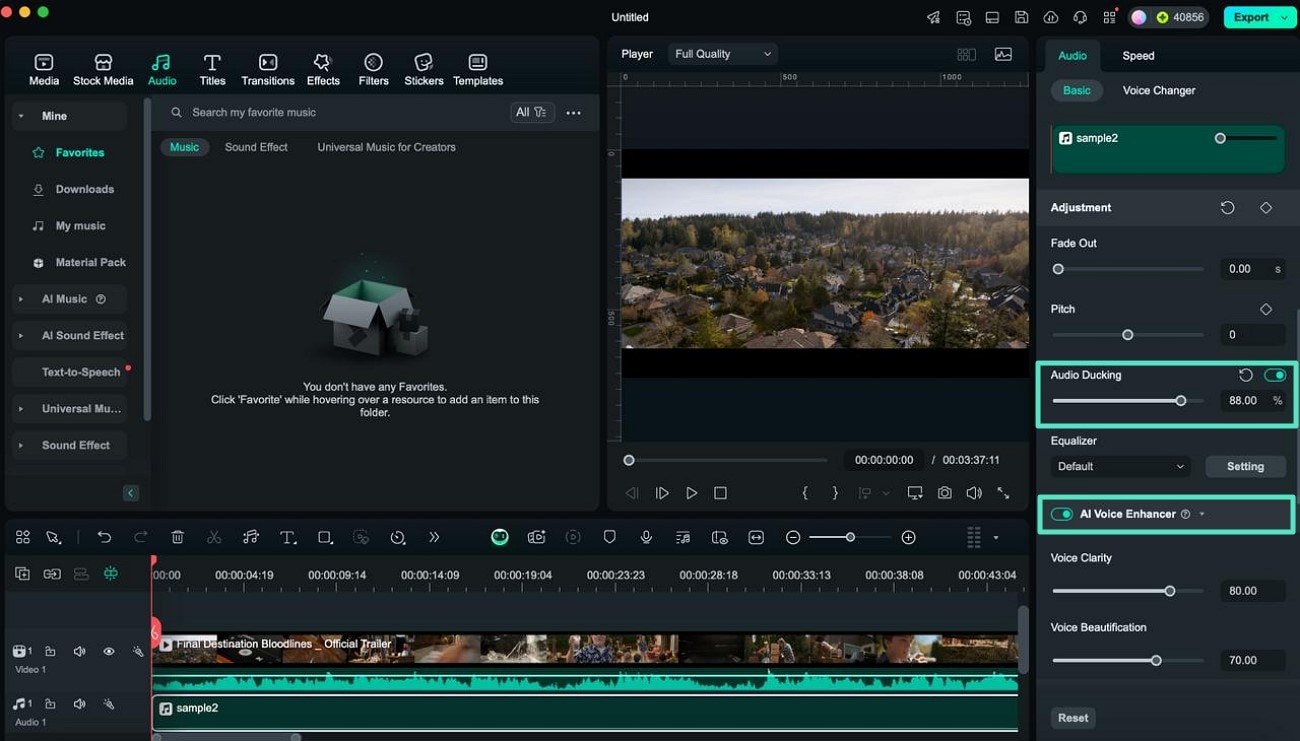Select the split scissors tool
Image resolution: width=1300 pixels, height=741 pixels.
[214, 537]
